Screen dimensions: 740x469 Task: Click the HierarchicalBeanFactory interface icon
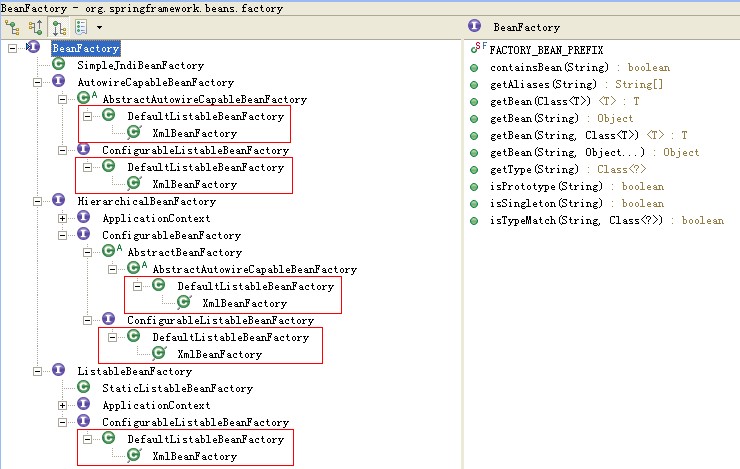tap(59, 200)
